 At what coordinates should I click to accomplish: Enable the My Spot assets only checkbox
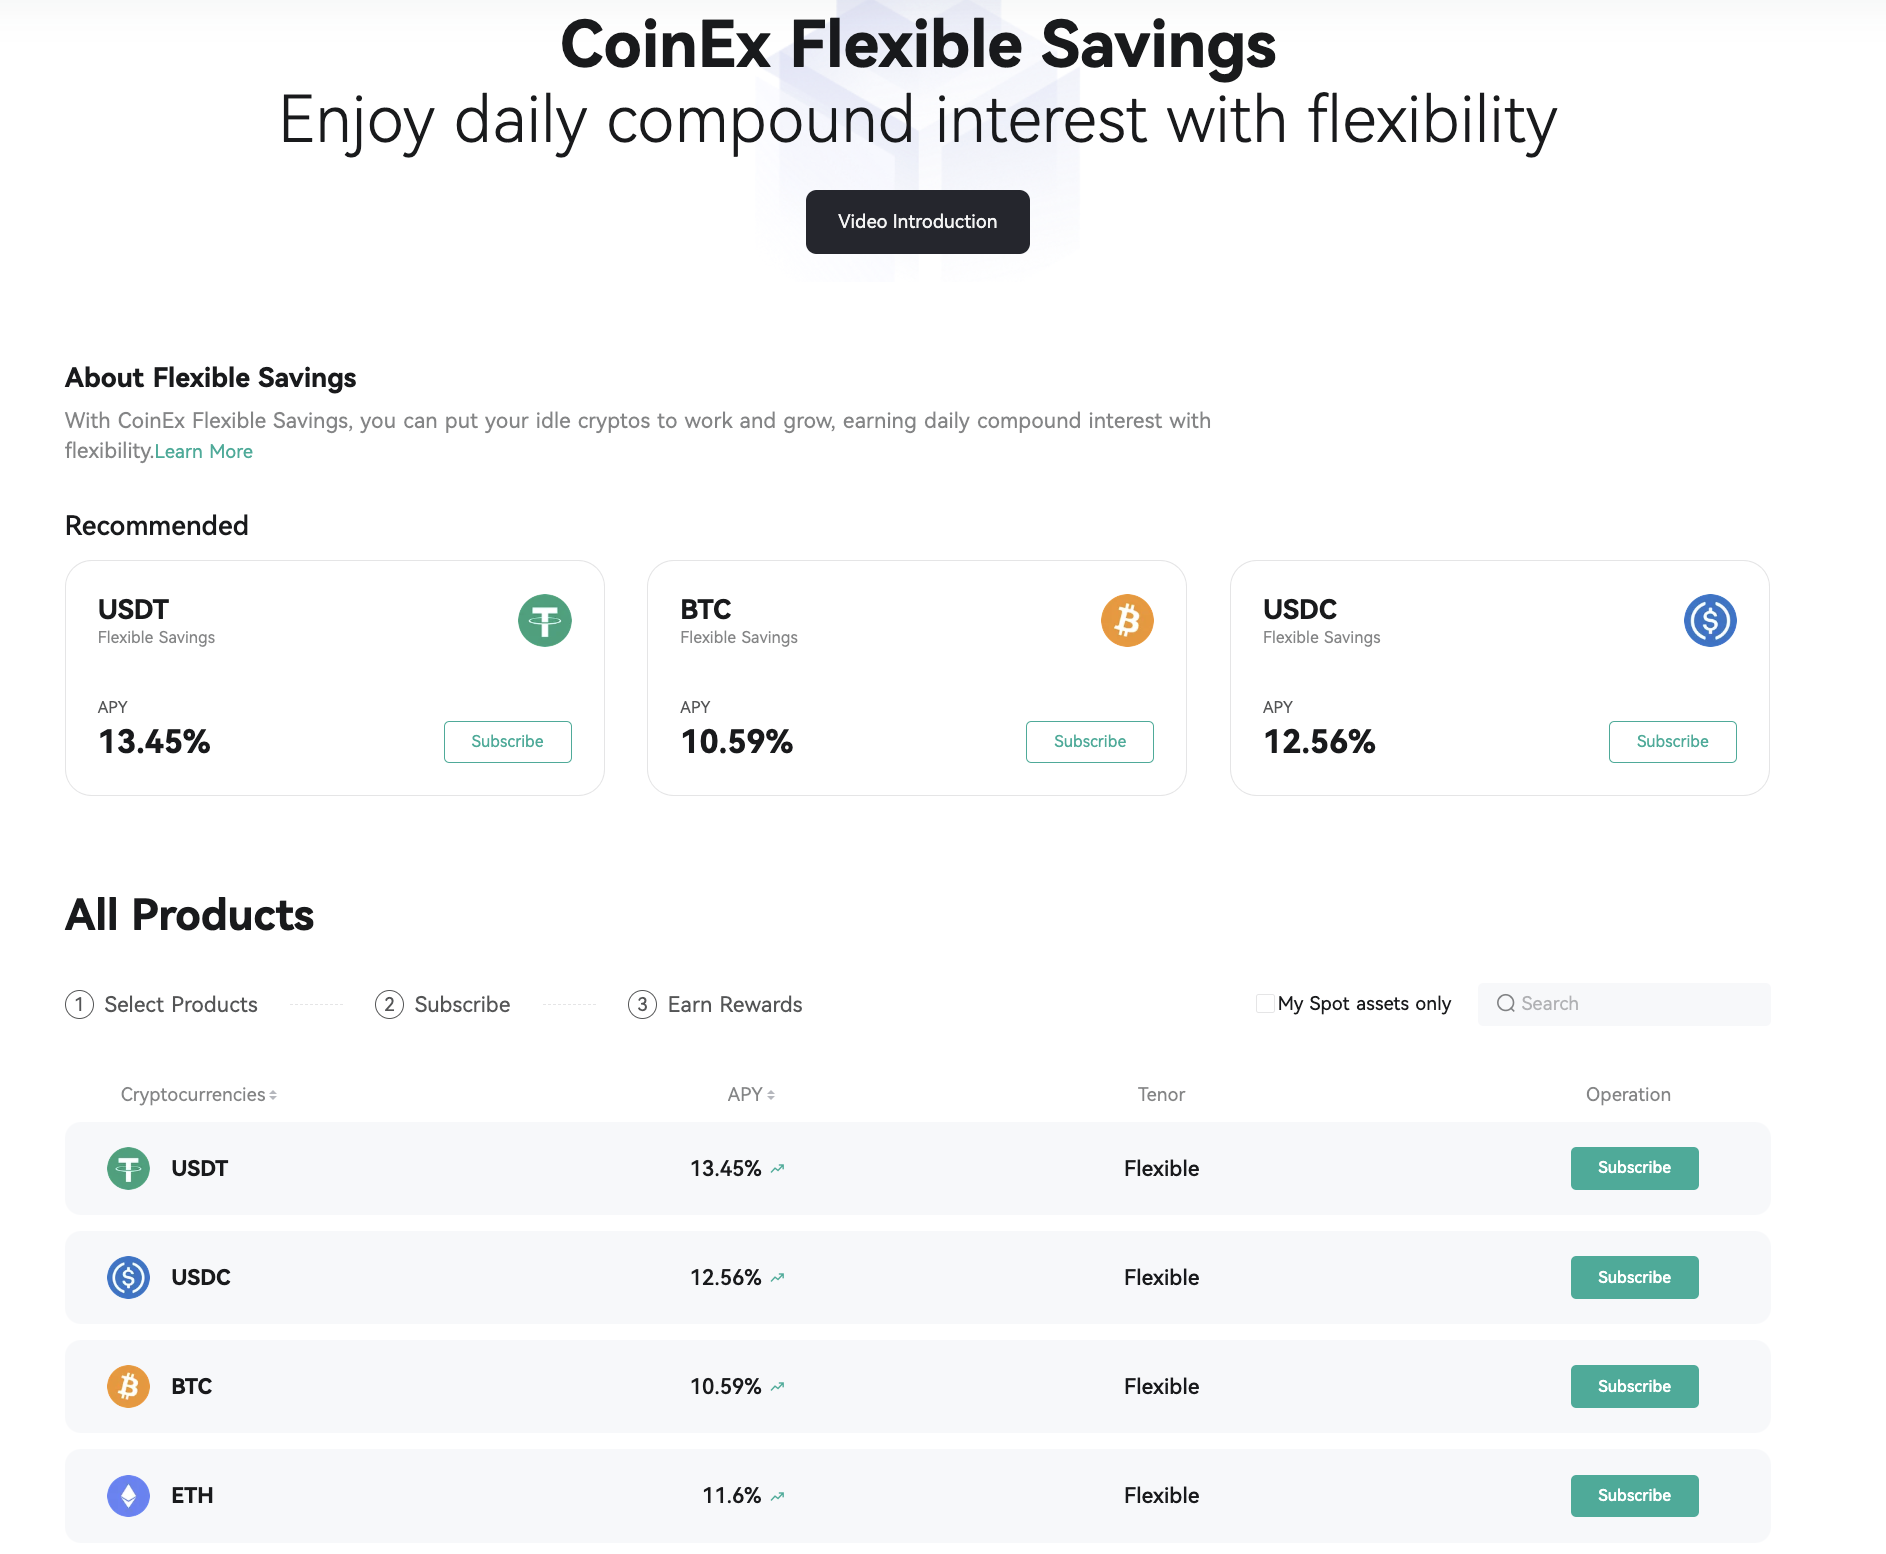(1265, 1003)
